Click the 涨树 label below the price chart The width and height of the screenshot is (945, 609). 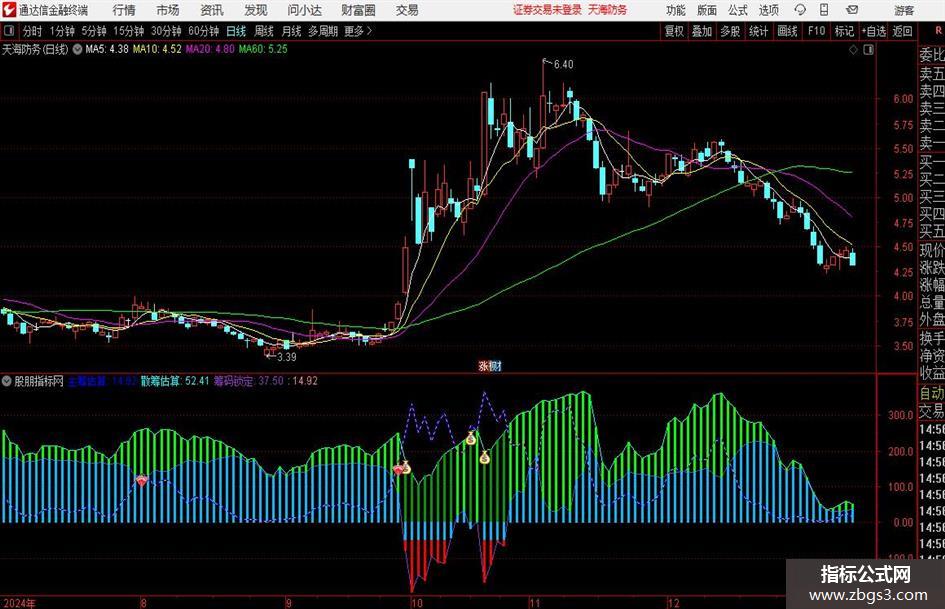click(489, 366)
